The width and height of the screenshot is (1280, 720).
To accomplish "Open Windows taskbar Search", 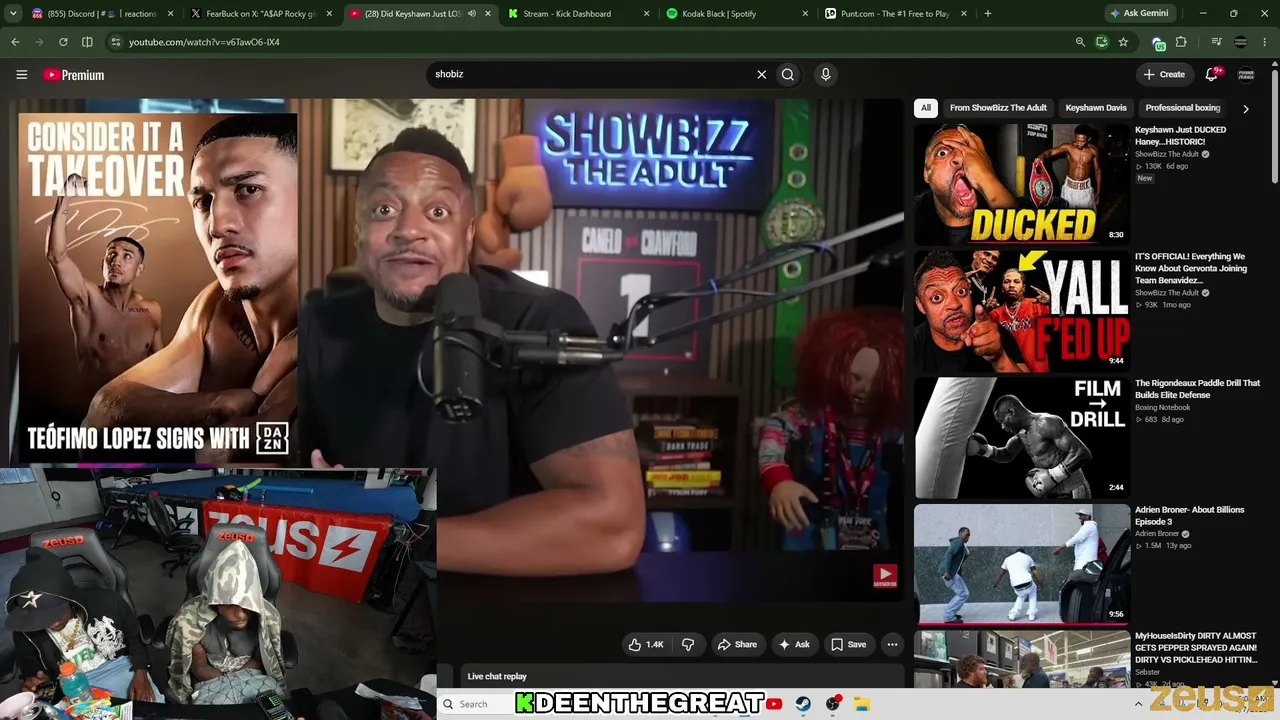I will click(x=474, y=704).
